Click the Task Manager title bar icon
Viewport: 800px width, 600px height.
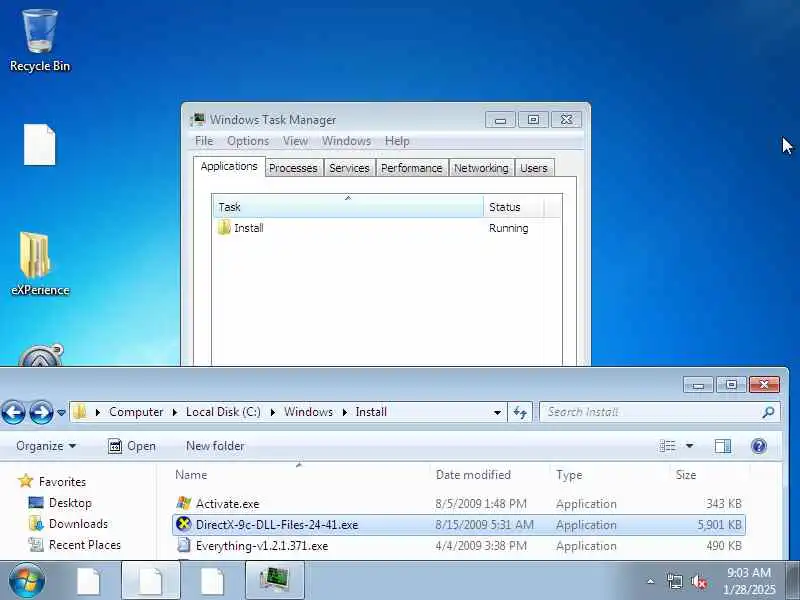197,120
